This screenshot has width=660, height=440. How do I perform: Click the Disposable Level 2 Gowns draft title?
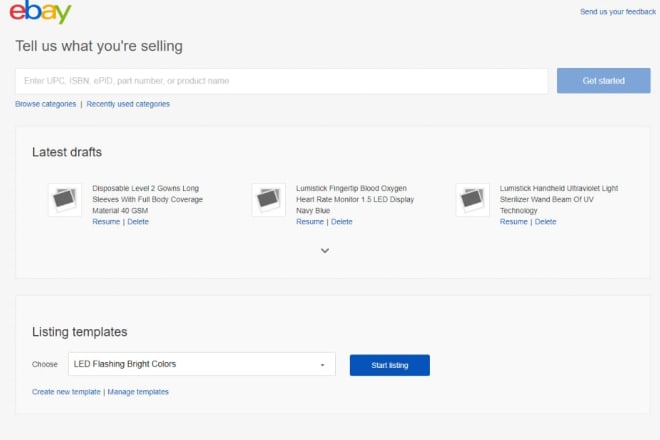147,199
